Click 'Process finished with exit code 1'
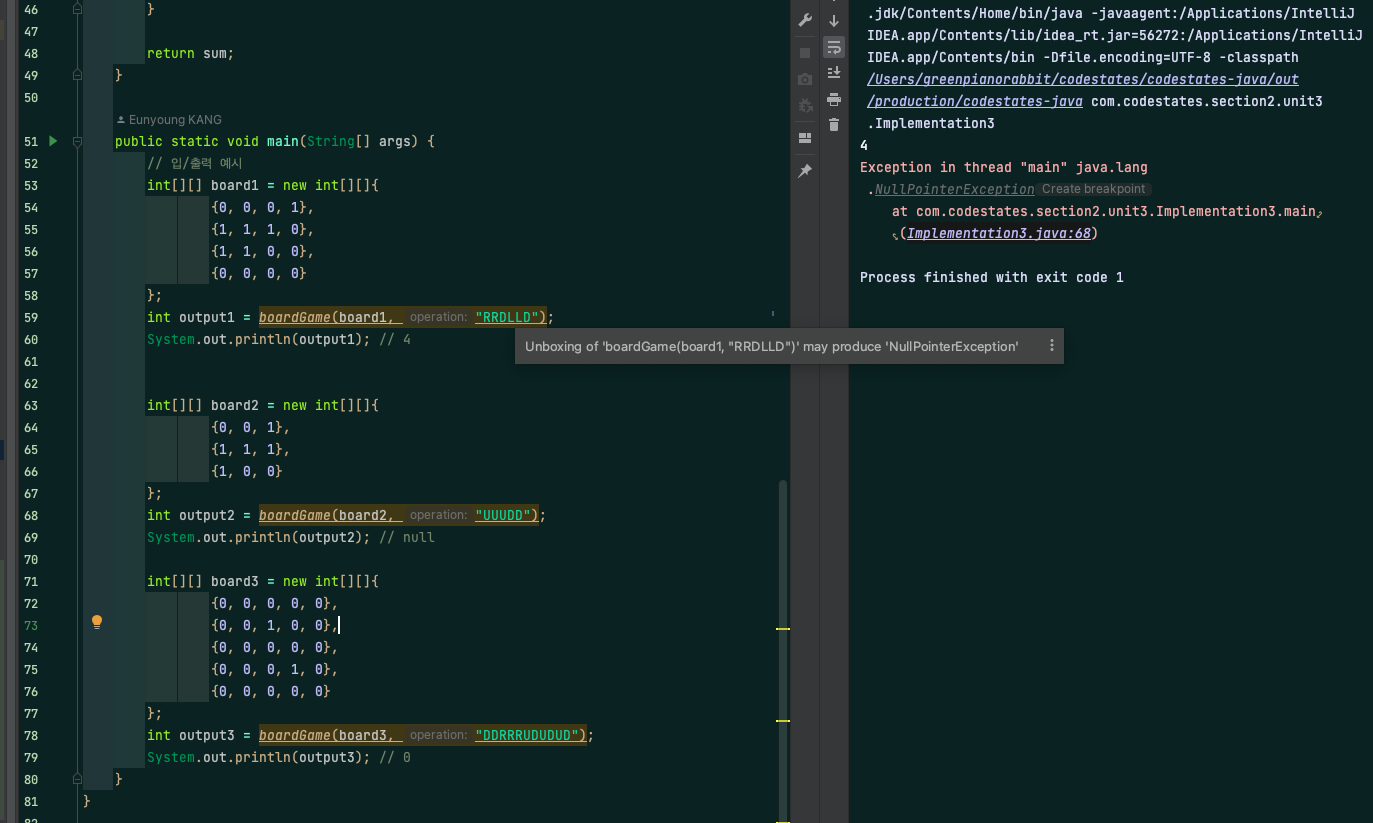 tap(992, 277)
